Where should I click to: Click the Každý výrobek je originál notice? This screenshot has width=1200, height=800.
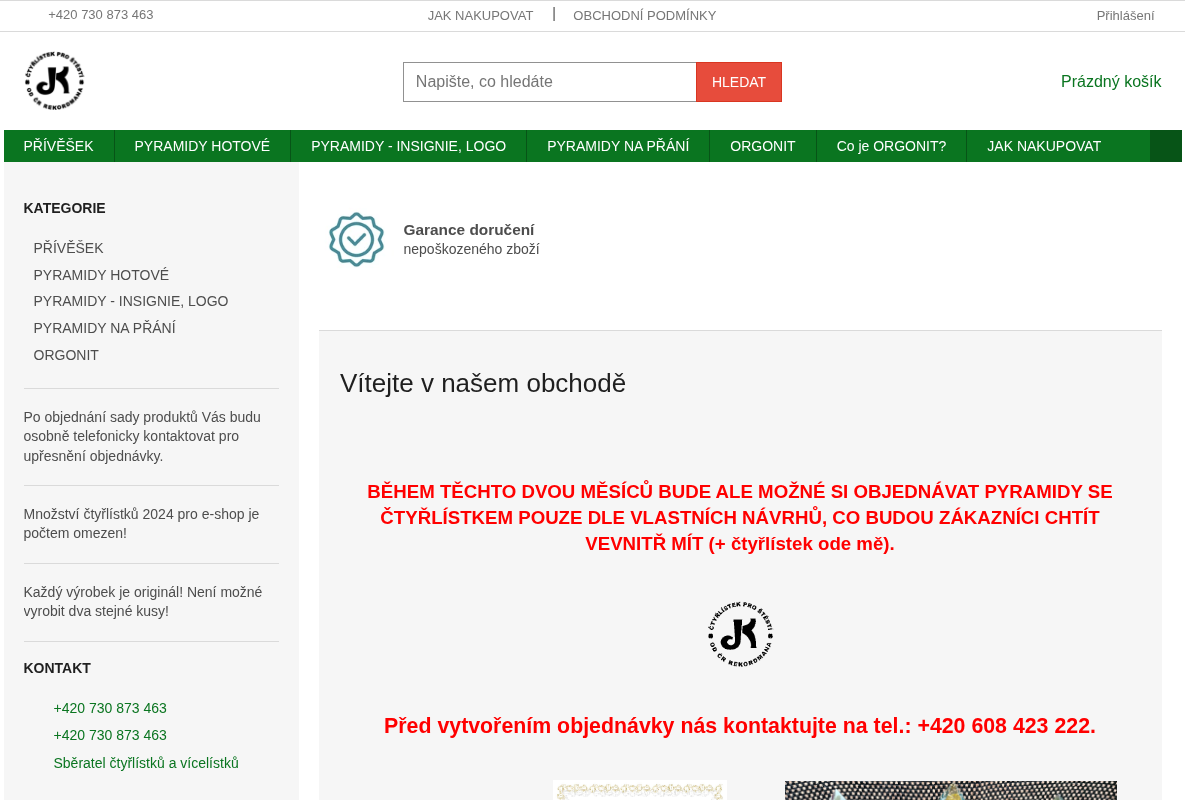point(143,602)
